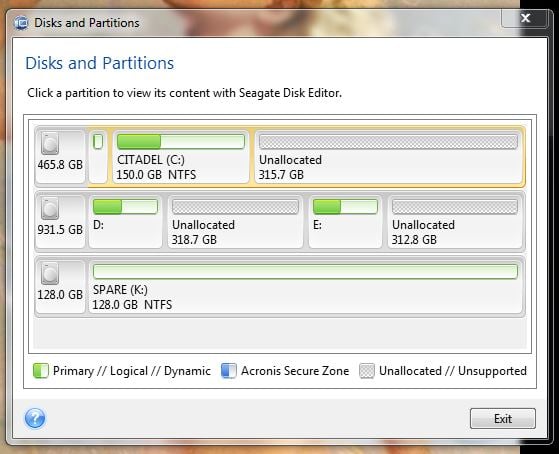The width and height of the screenshot is (559, 454).
Task: Click the SPARE (K:) usage bar
Action: pyautogui.click(x=305, y=271)
